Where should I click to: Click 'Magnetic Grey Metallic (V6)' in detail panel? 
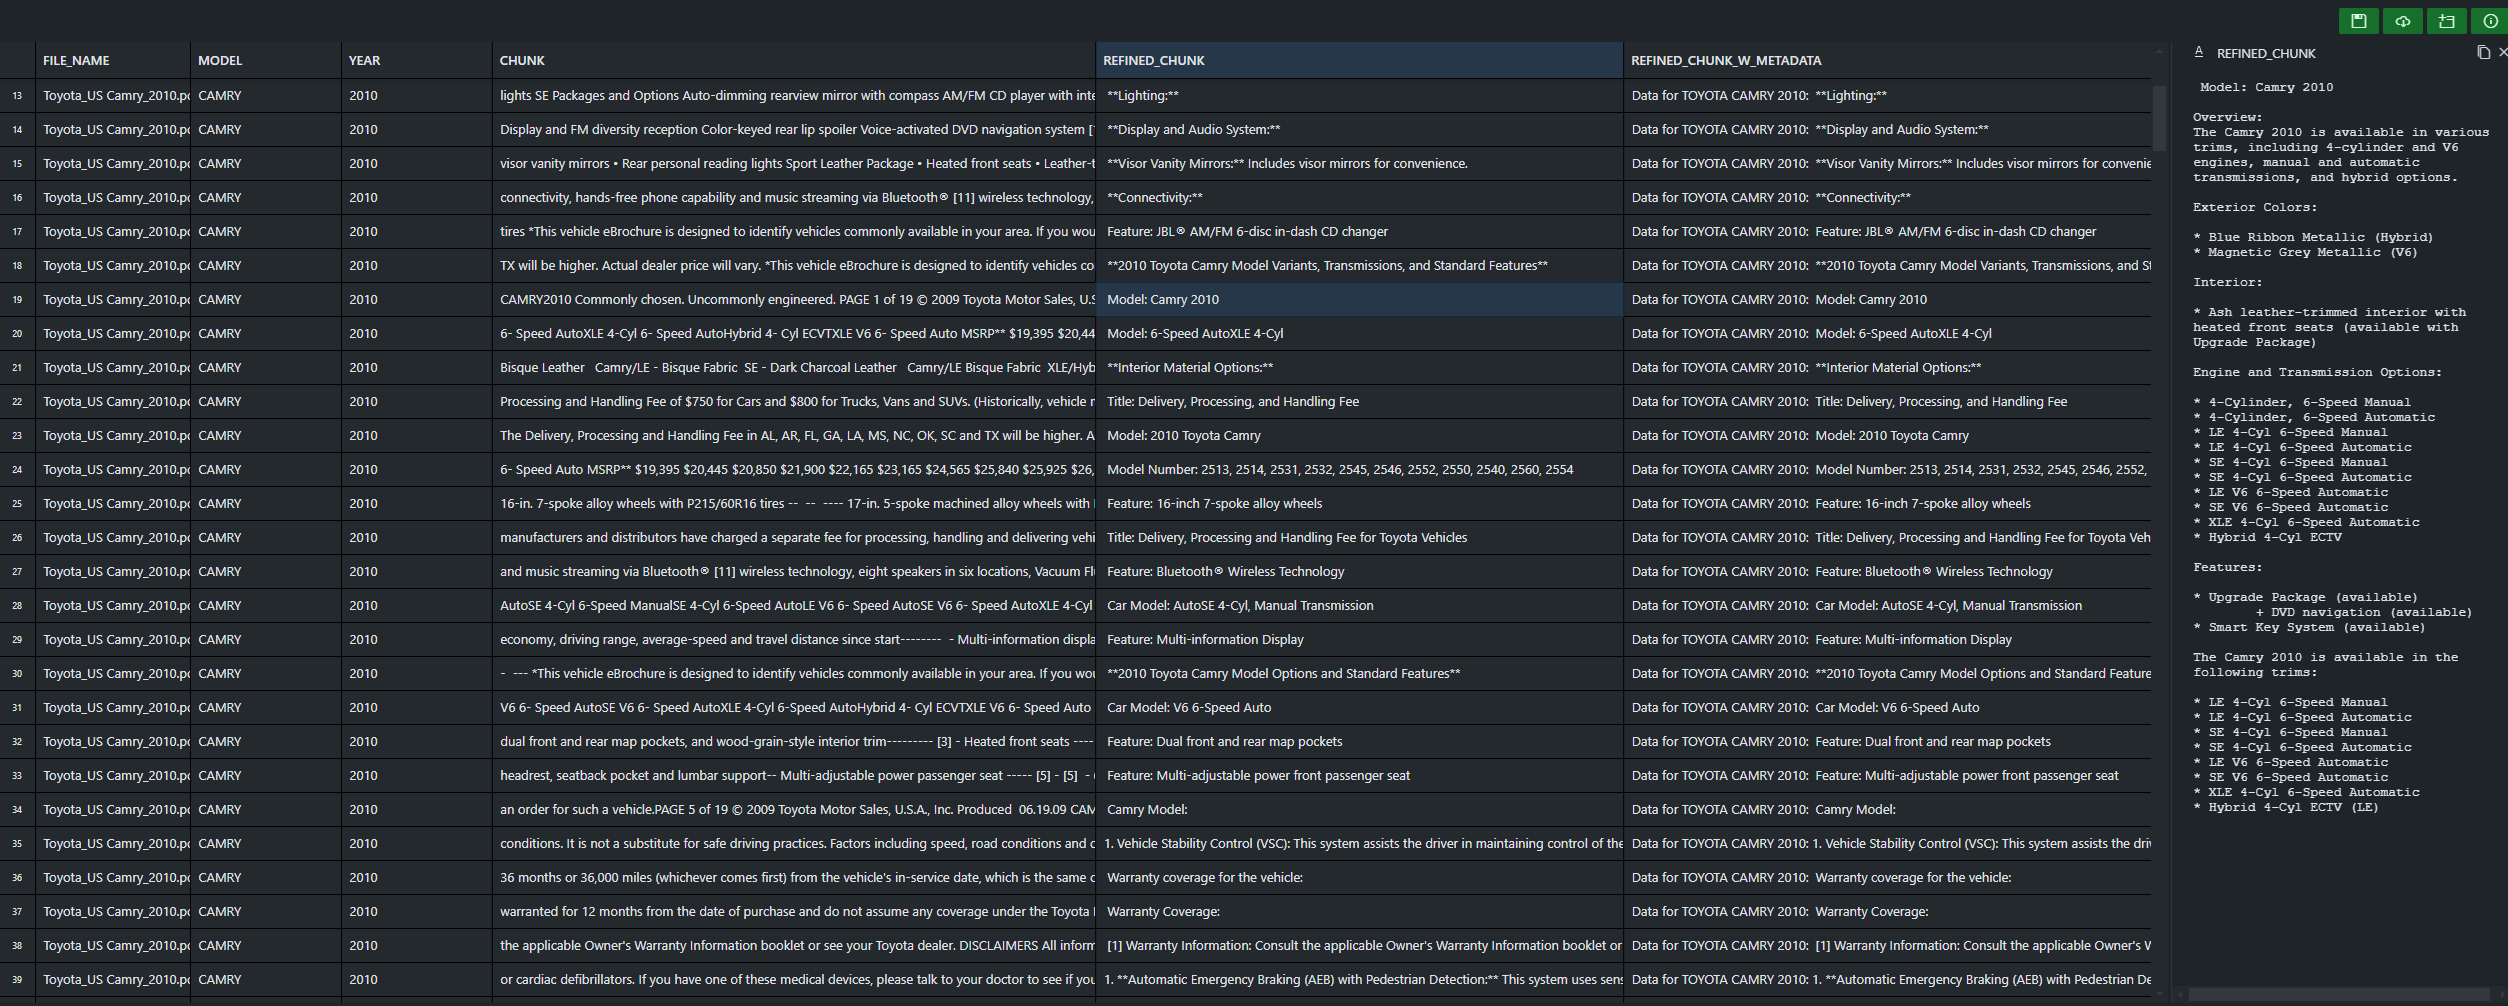point(2313,252)
